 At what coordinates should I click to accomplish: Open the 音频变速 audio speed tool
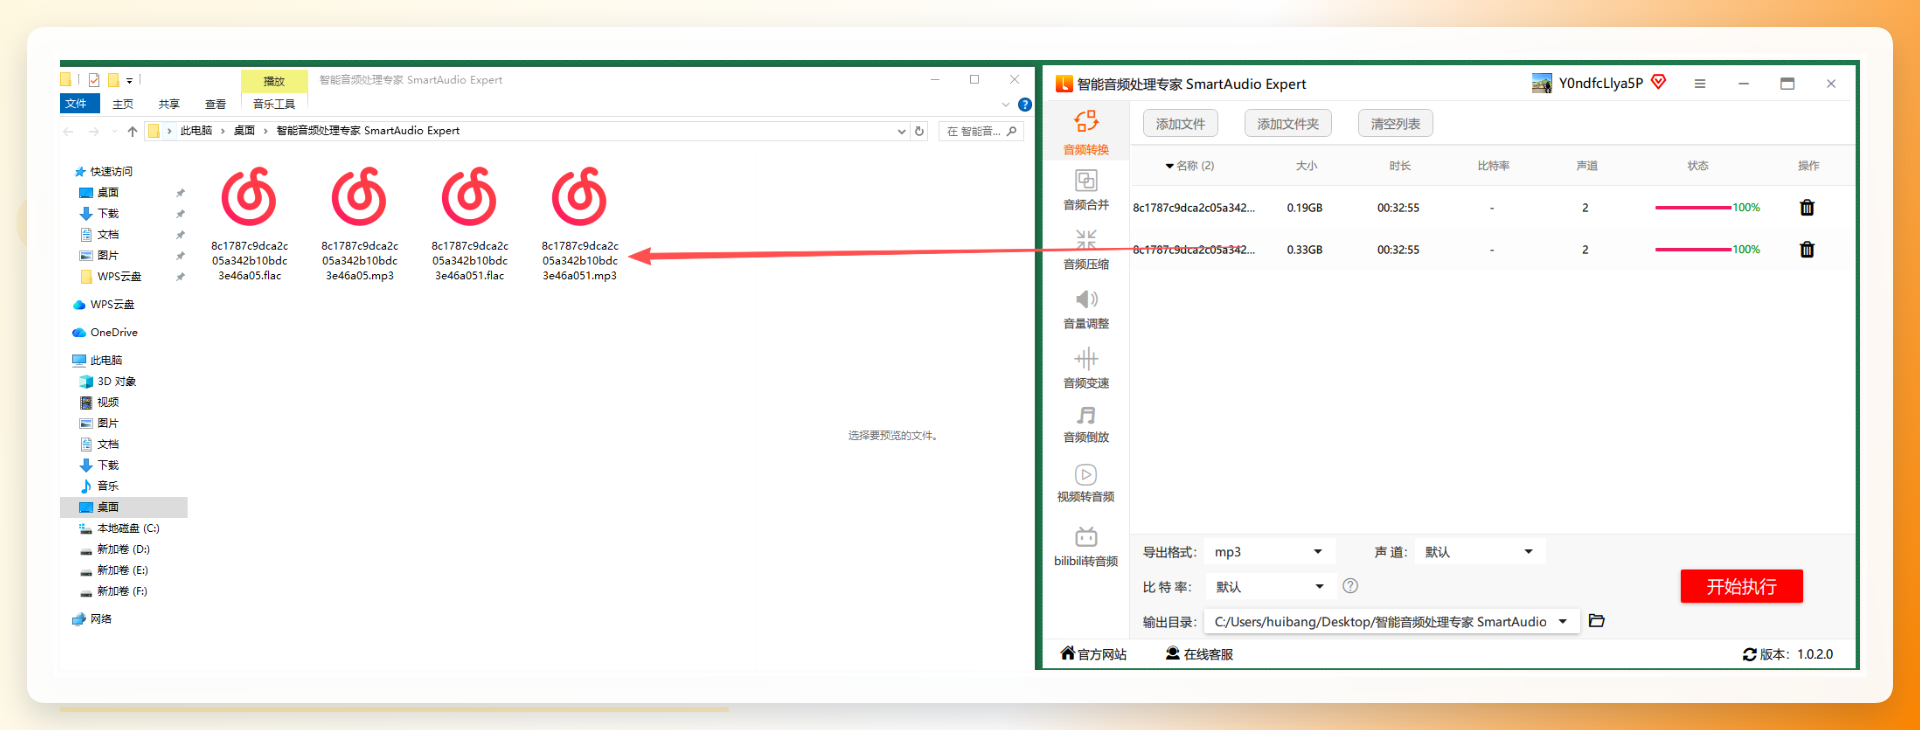(x=1086, y=368)
